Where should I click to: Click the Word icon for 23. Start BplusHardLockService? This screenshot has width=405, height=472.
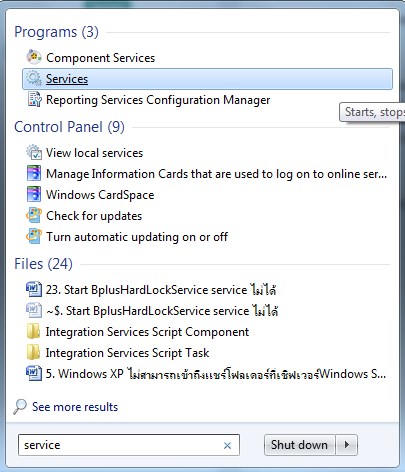34,289
